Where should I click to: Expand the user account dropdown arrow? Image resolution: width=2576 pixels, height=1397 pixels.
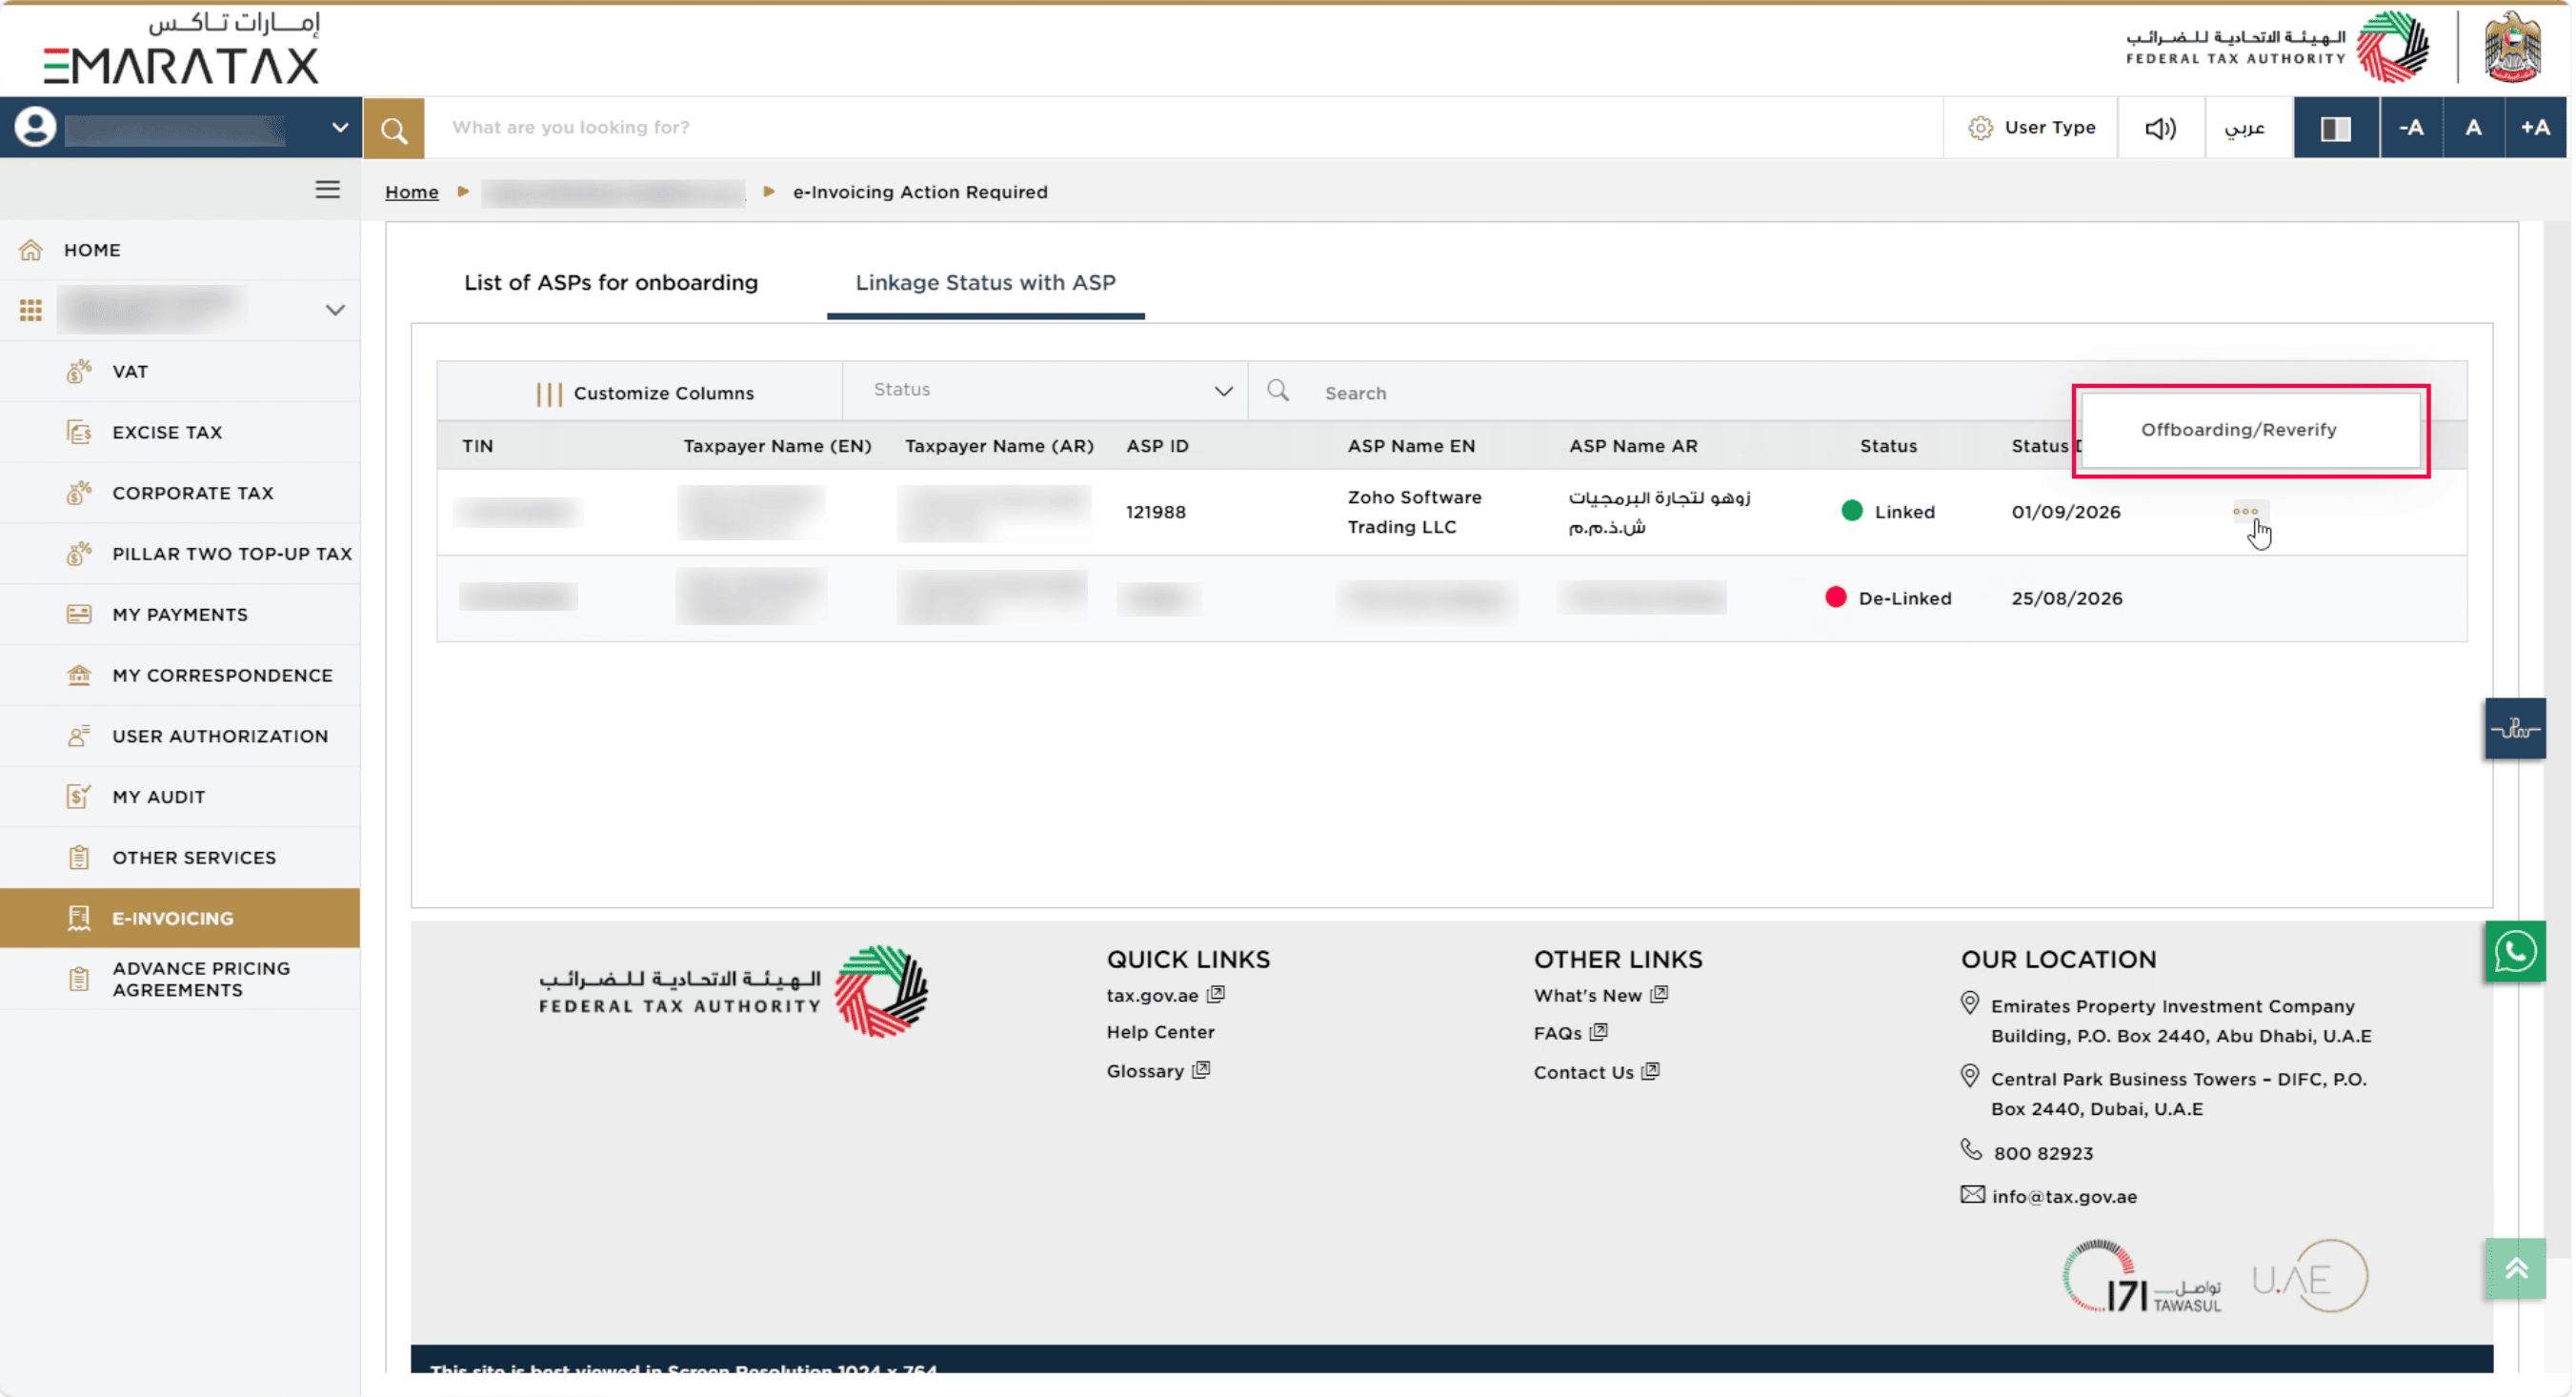pyautogui.click(x=340, y=128)
